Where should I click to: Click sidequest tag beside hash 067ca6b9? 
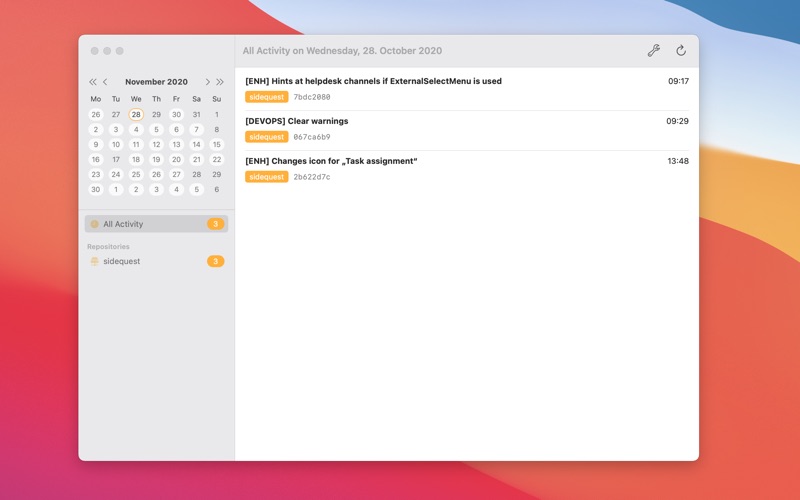point(266,137)
